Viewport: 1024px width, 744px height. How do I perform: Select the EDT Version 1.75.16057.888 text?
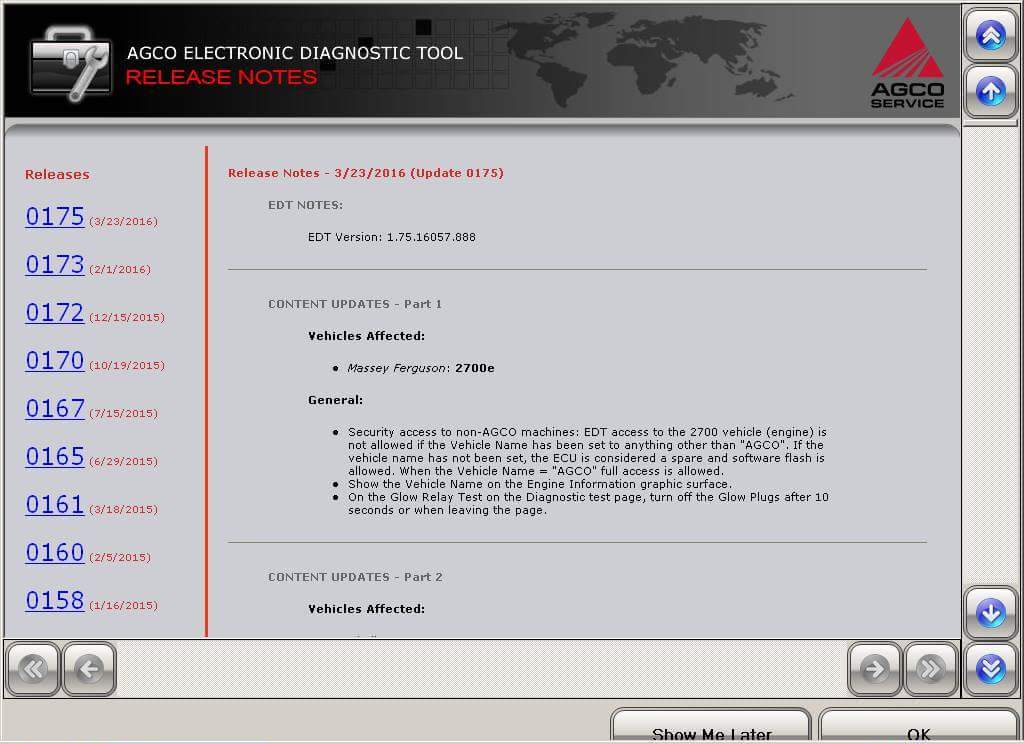coord(392,237)
